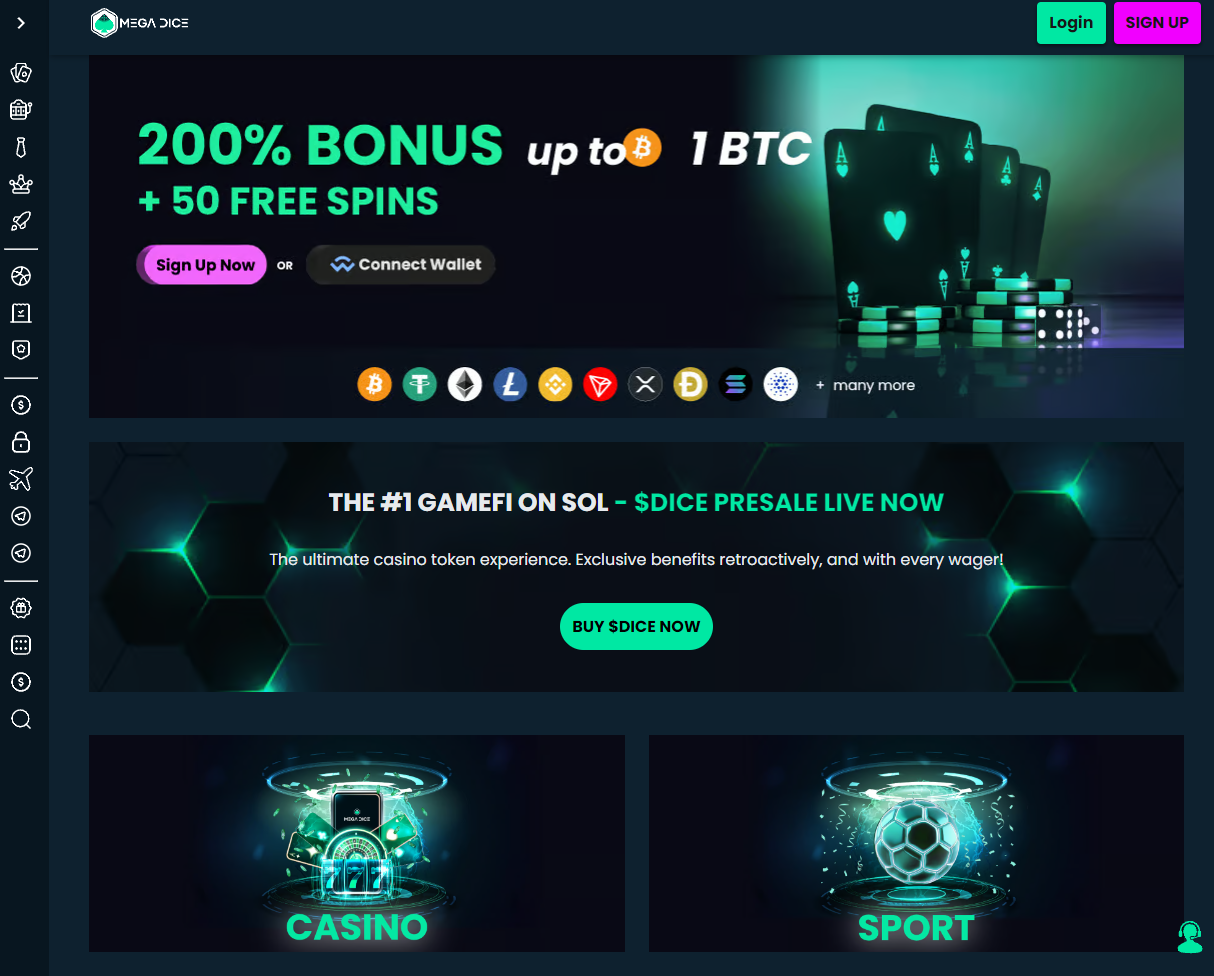The height and width of the screenshot is (976, 1214).
Task: Click the Mega Dice logo
Action: point(139,23)
